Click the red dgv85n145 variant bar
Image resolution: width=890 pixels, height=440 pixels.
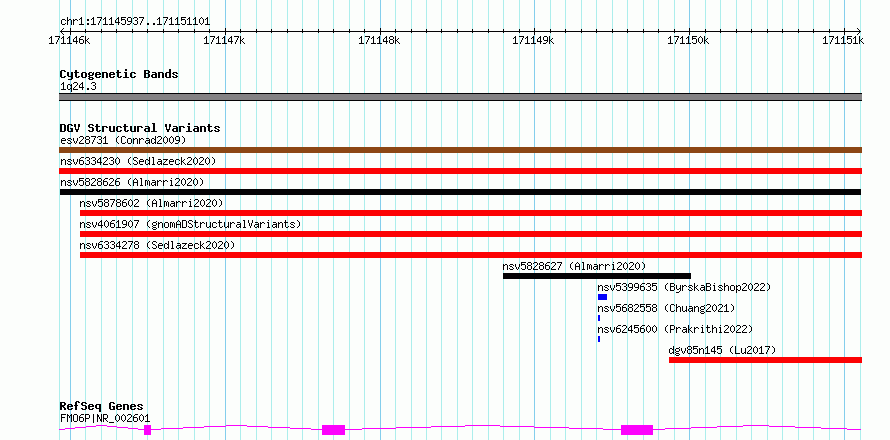click(766, 360)
